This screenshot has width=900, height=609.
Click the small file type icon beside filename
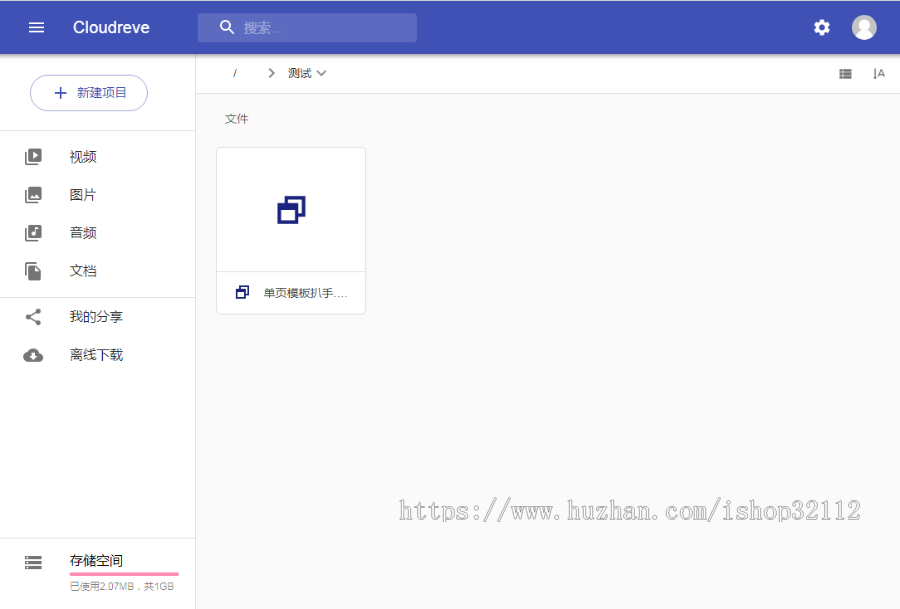242,293
